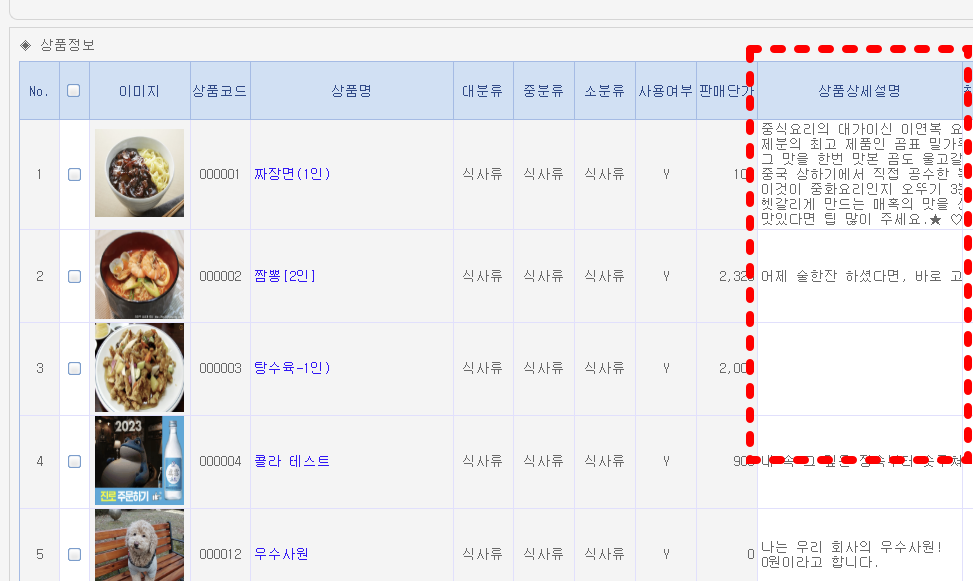Click the 상품코드 column header

coord(220,91)
